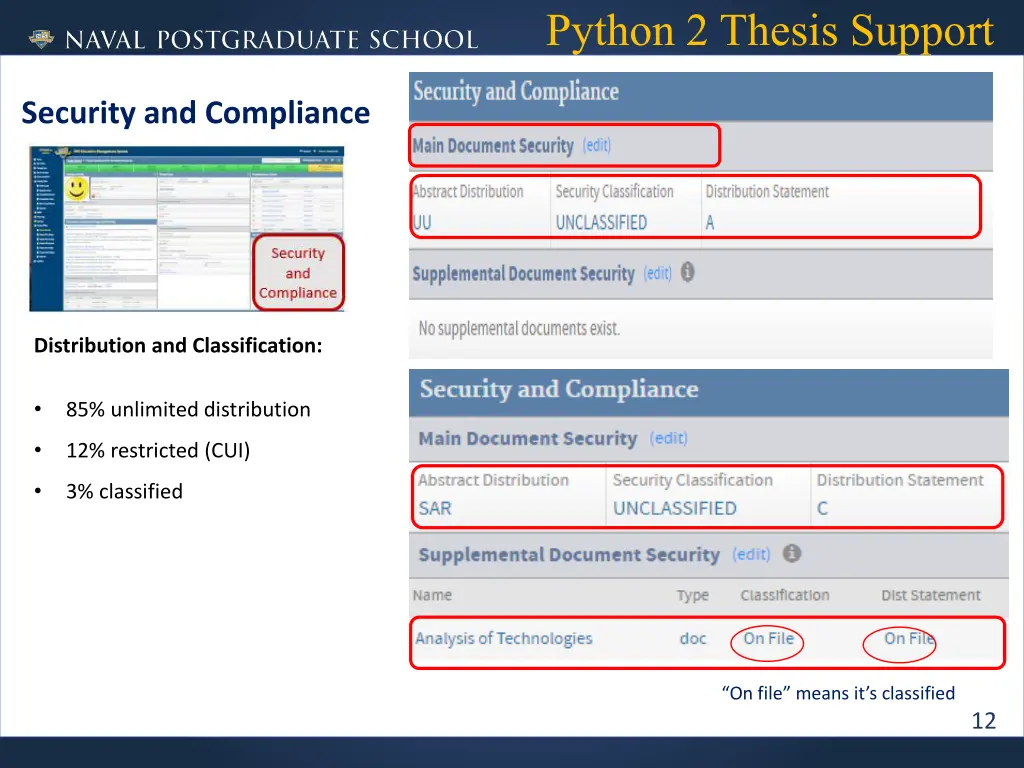Click the 'Type' column header
Viewport: 1024px width, 768px height.
[x=693, y=595]
